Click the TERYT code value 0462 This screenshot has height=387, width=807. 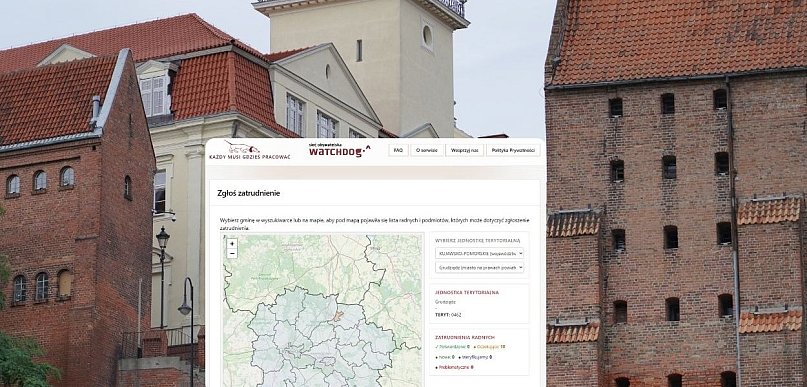[456, 314]
